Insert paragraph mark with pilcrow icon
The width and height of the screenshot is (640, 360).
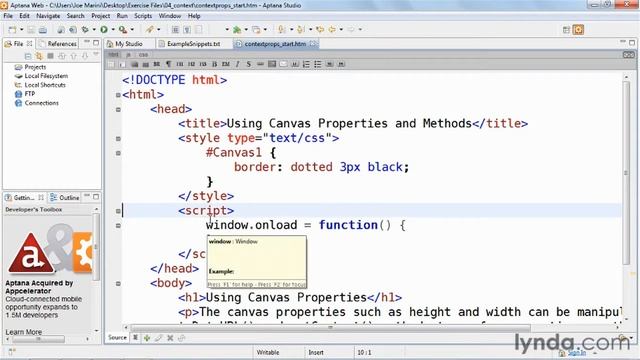point(169,64)
